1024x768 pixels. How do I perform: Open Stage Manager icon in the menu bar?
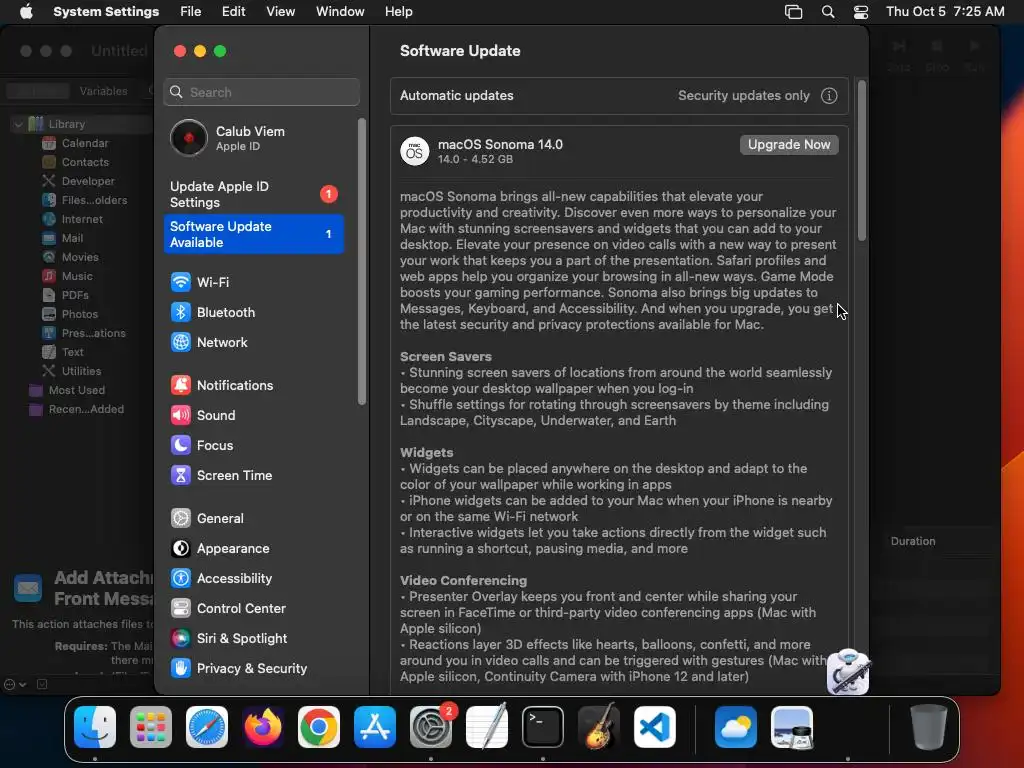pos(793,12)
